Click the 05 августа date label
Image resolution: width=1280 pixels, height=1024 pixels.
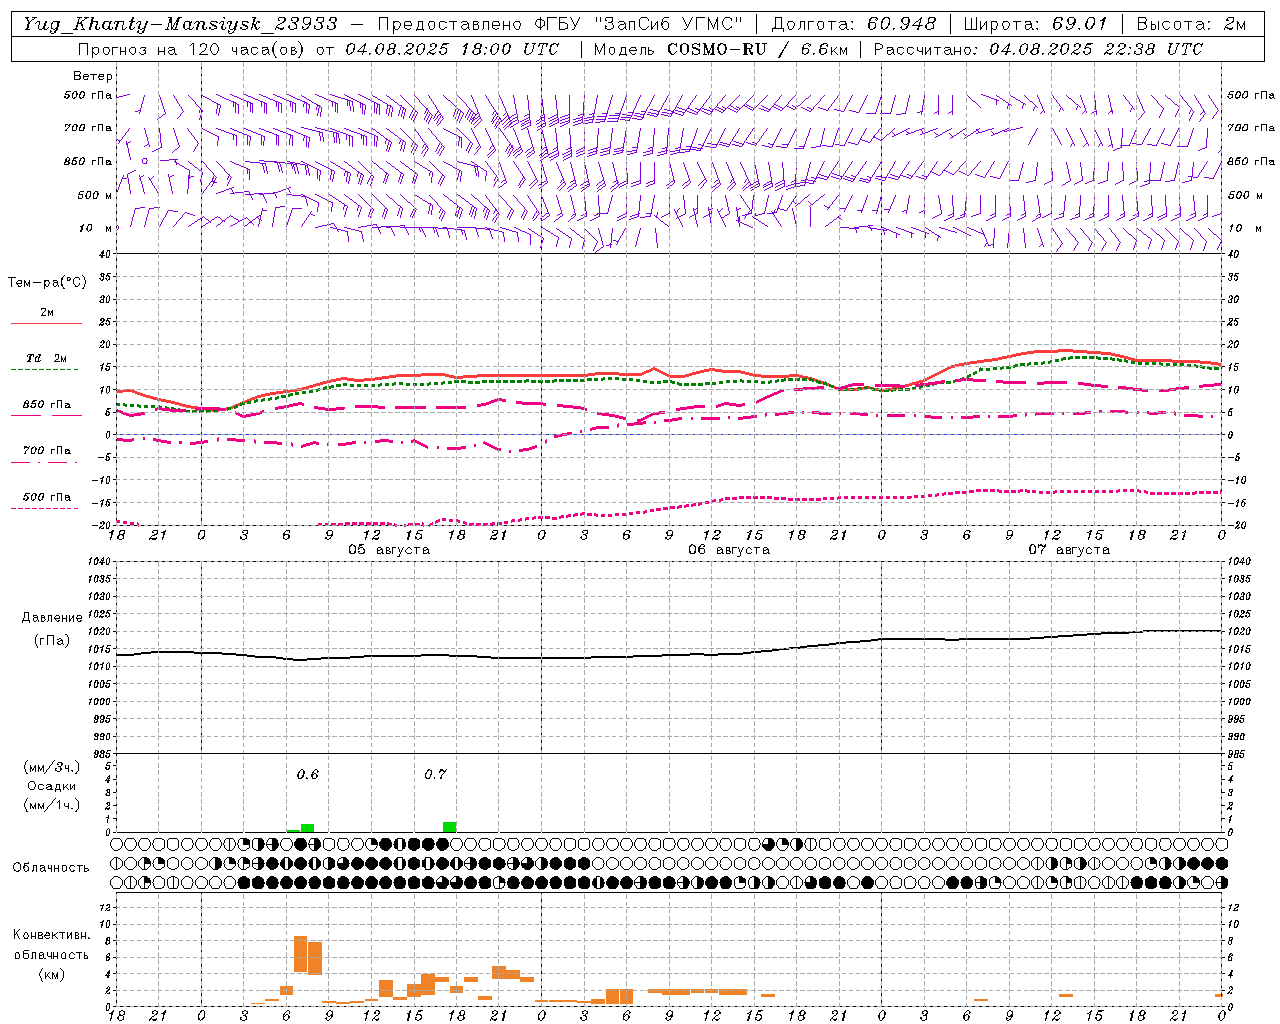[x=389, y=550]
